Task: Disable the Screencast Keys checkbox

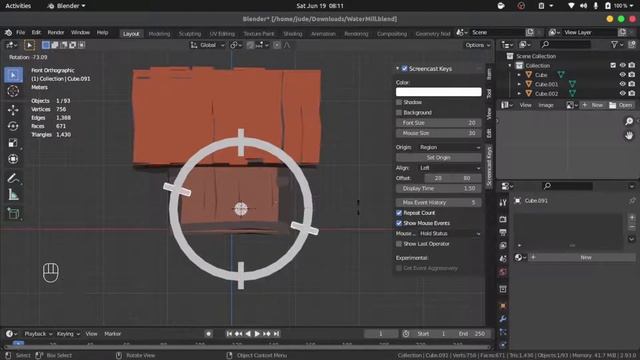Action: tap(404, 69)
